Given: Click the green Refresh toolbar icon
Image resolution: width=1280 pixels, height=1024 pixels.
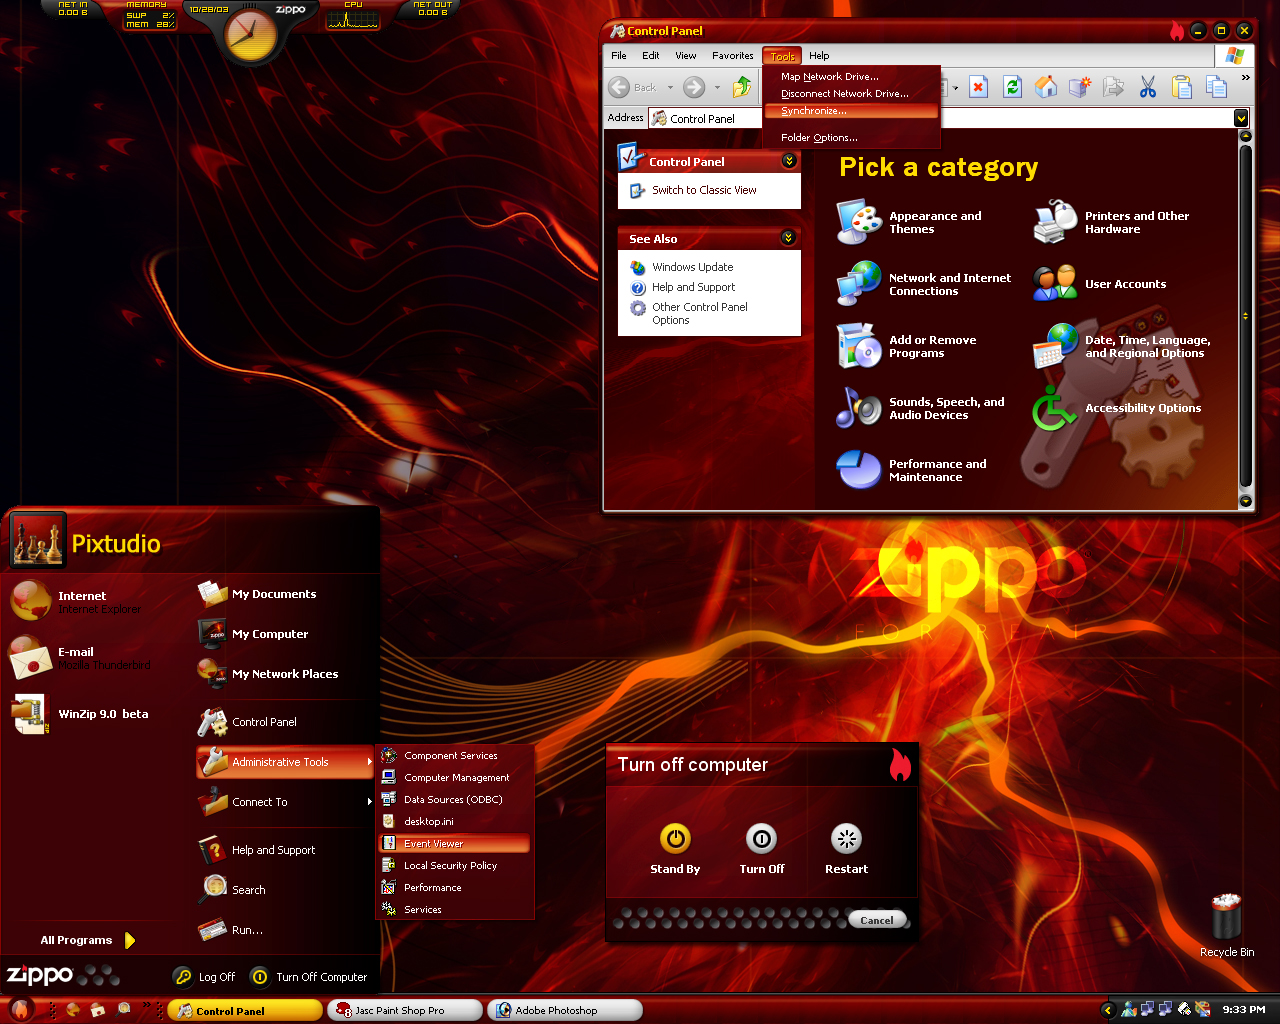Looking at the screenshot, I should (x=1012, y=87).
